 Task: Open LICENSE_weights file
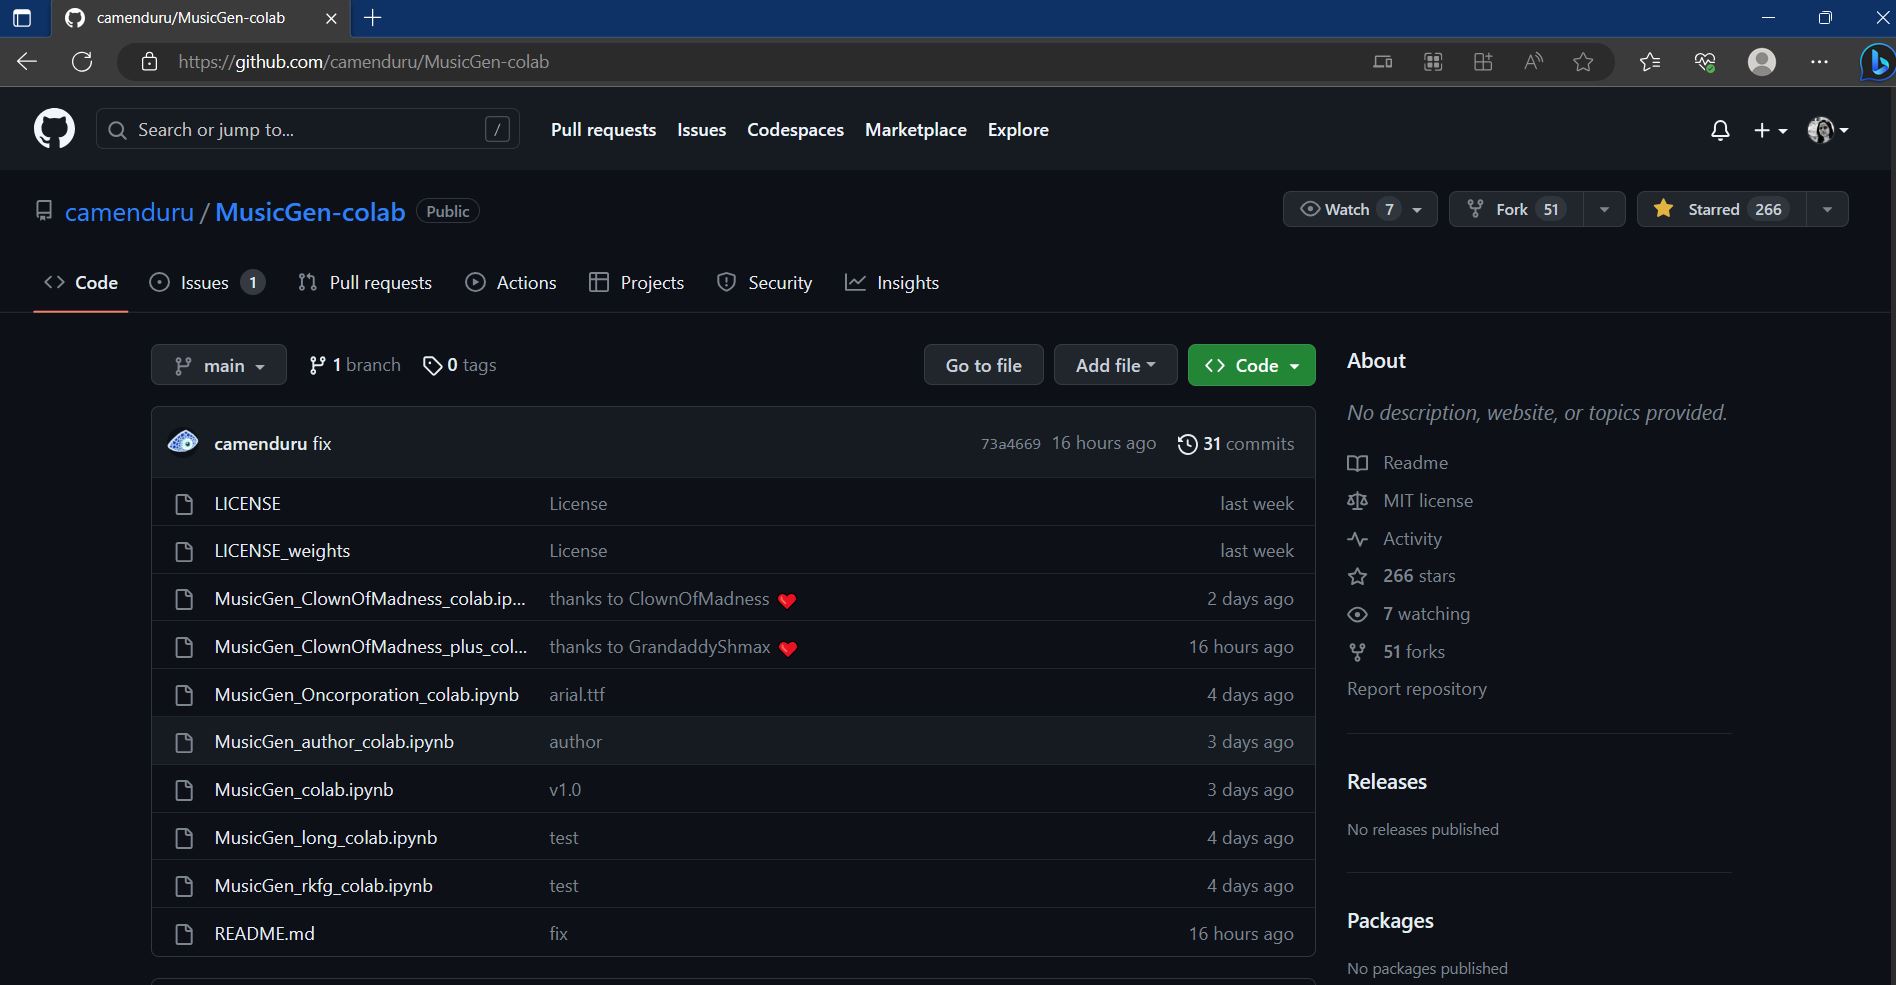coord(282,551)
